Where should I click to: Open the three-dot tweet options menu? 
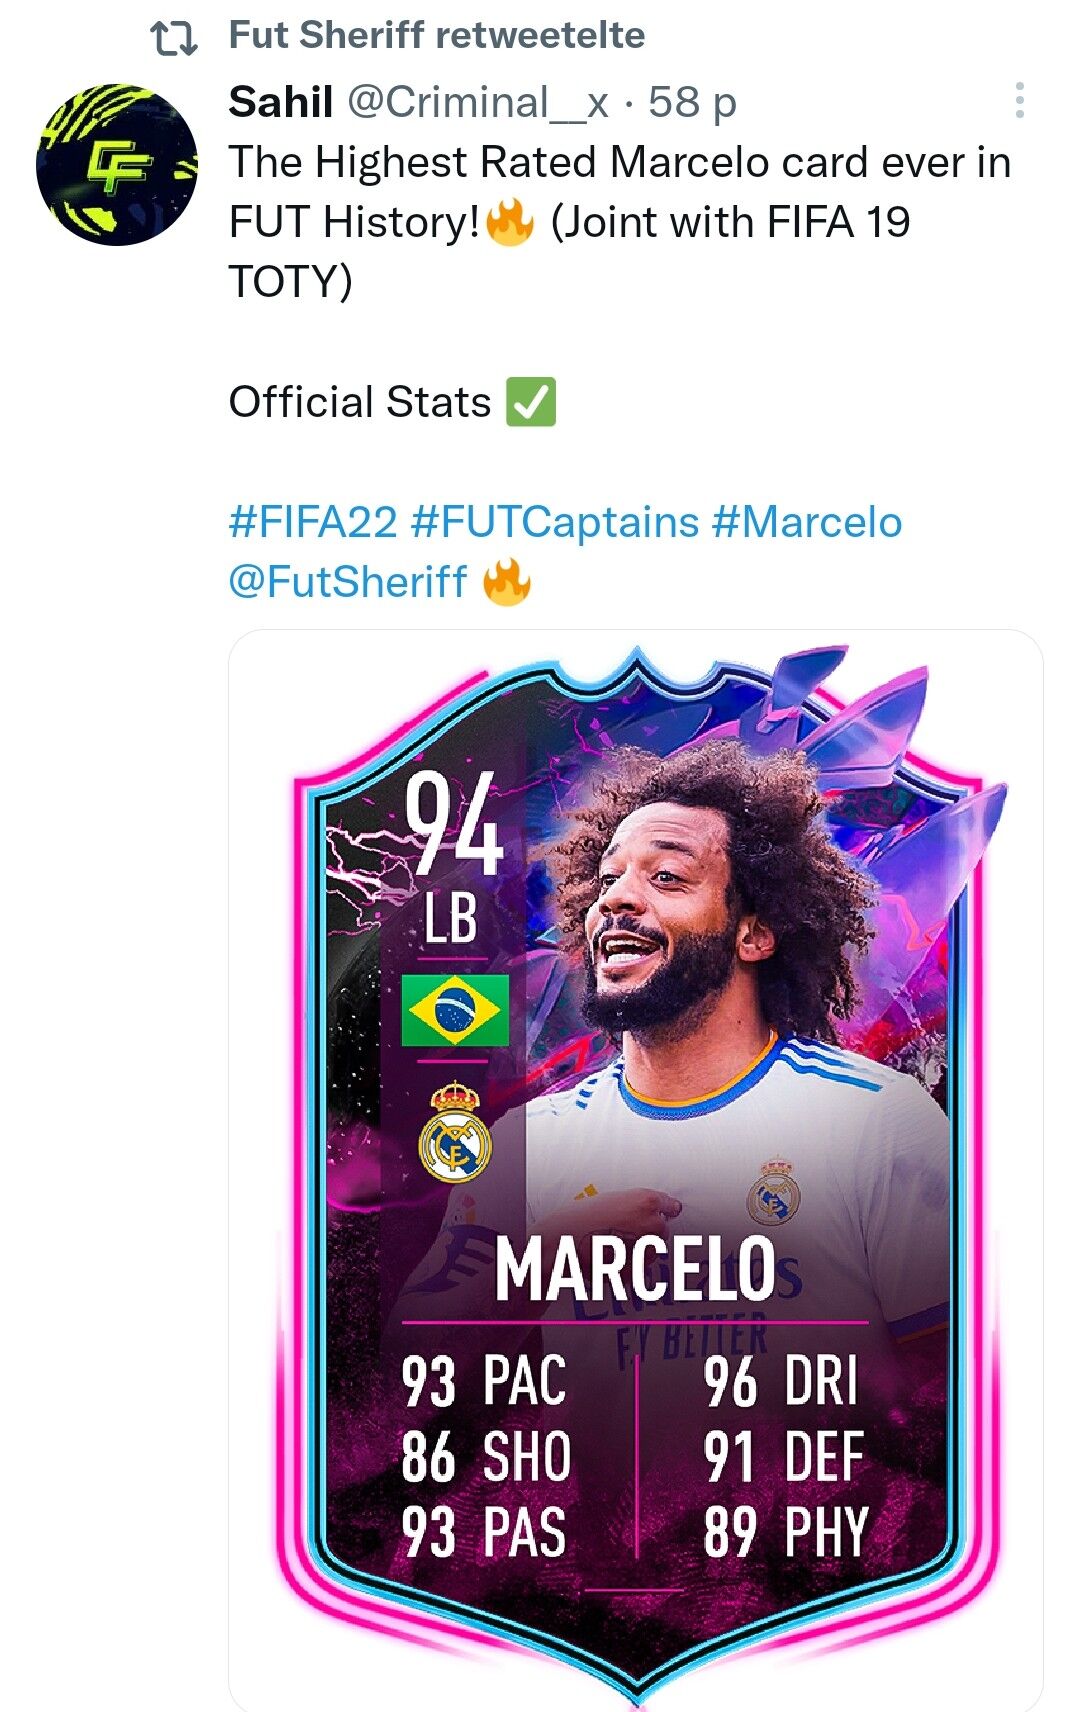pos(1019,101)
